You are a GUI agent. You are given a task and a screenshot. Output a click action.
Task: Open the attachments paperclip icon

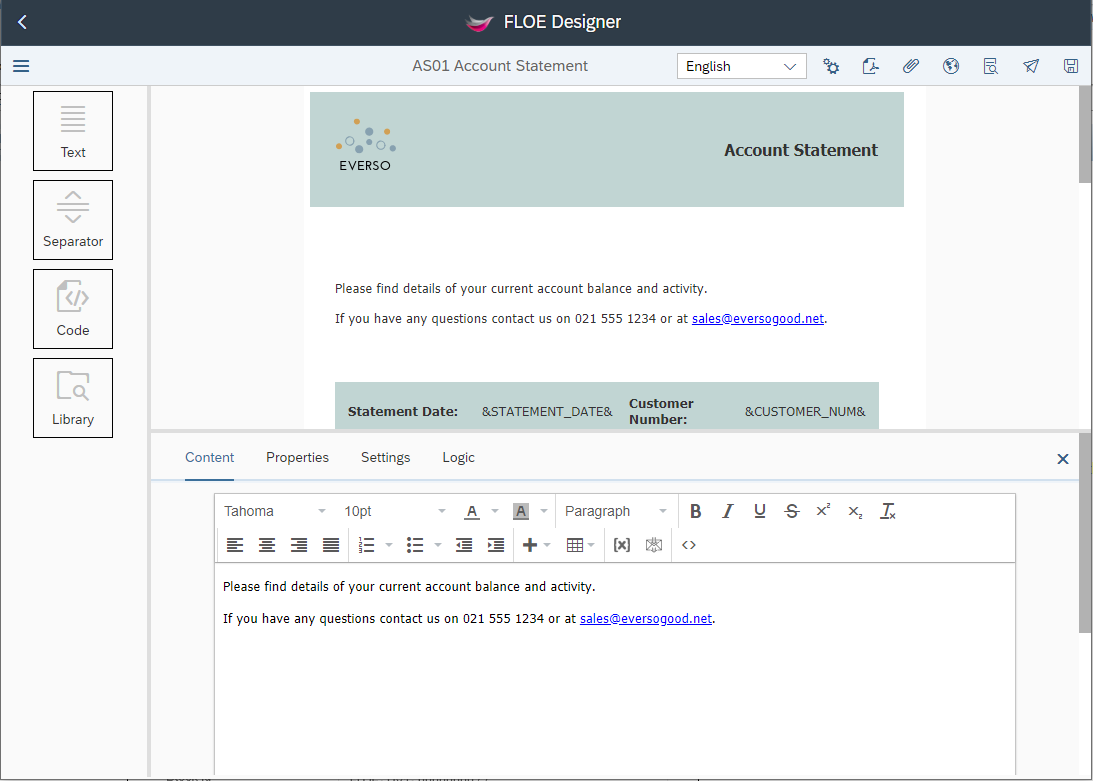911,66
